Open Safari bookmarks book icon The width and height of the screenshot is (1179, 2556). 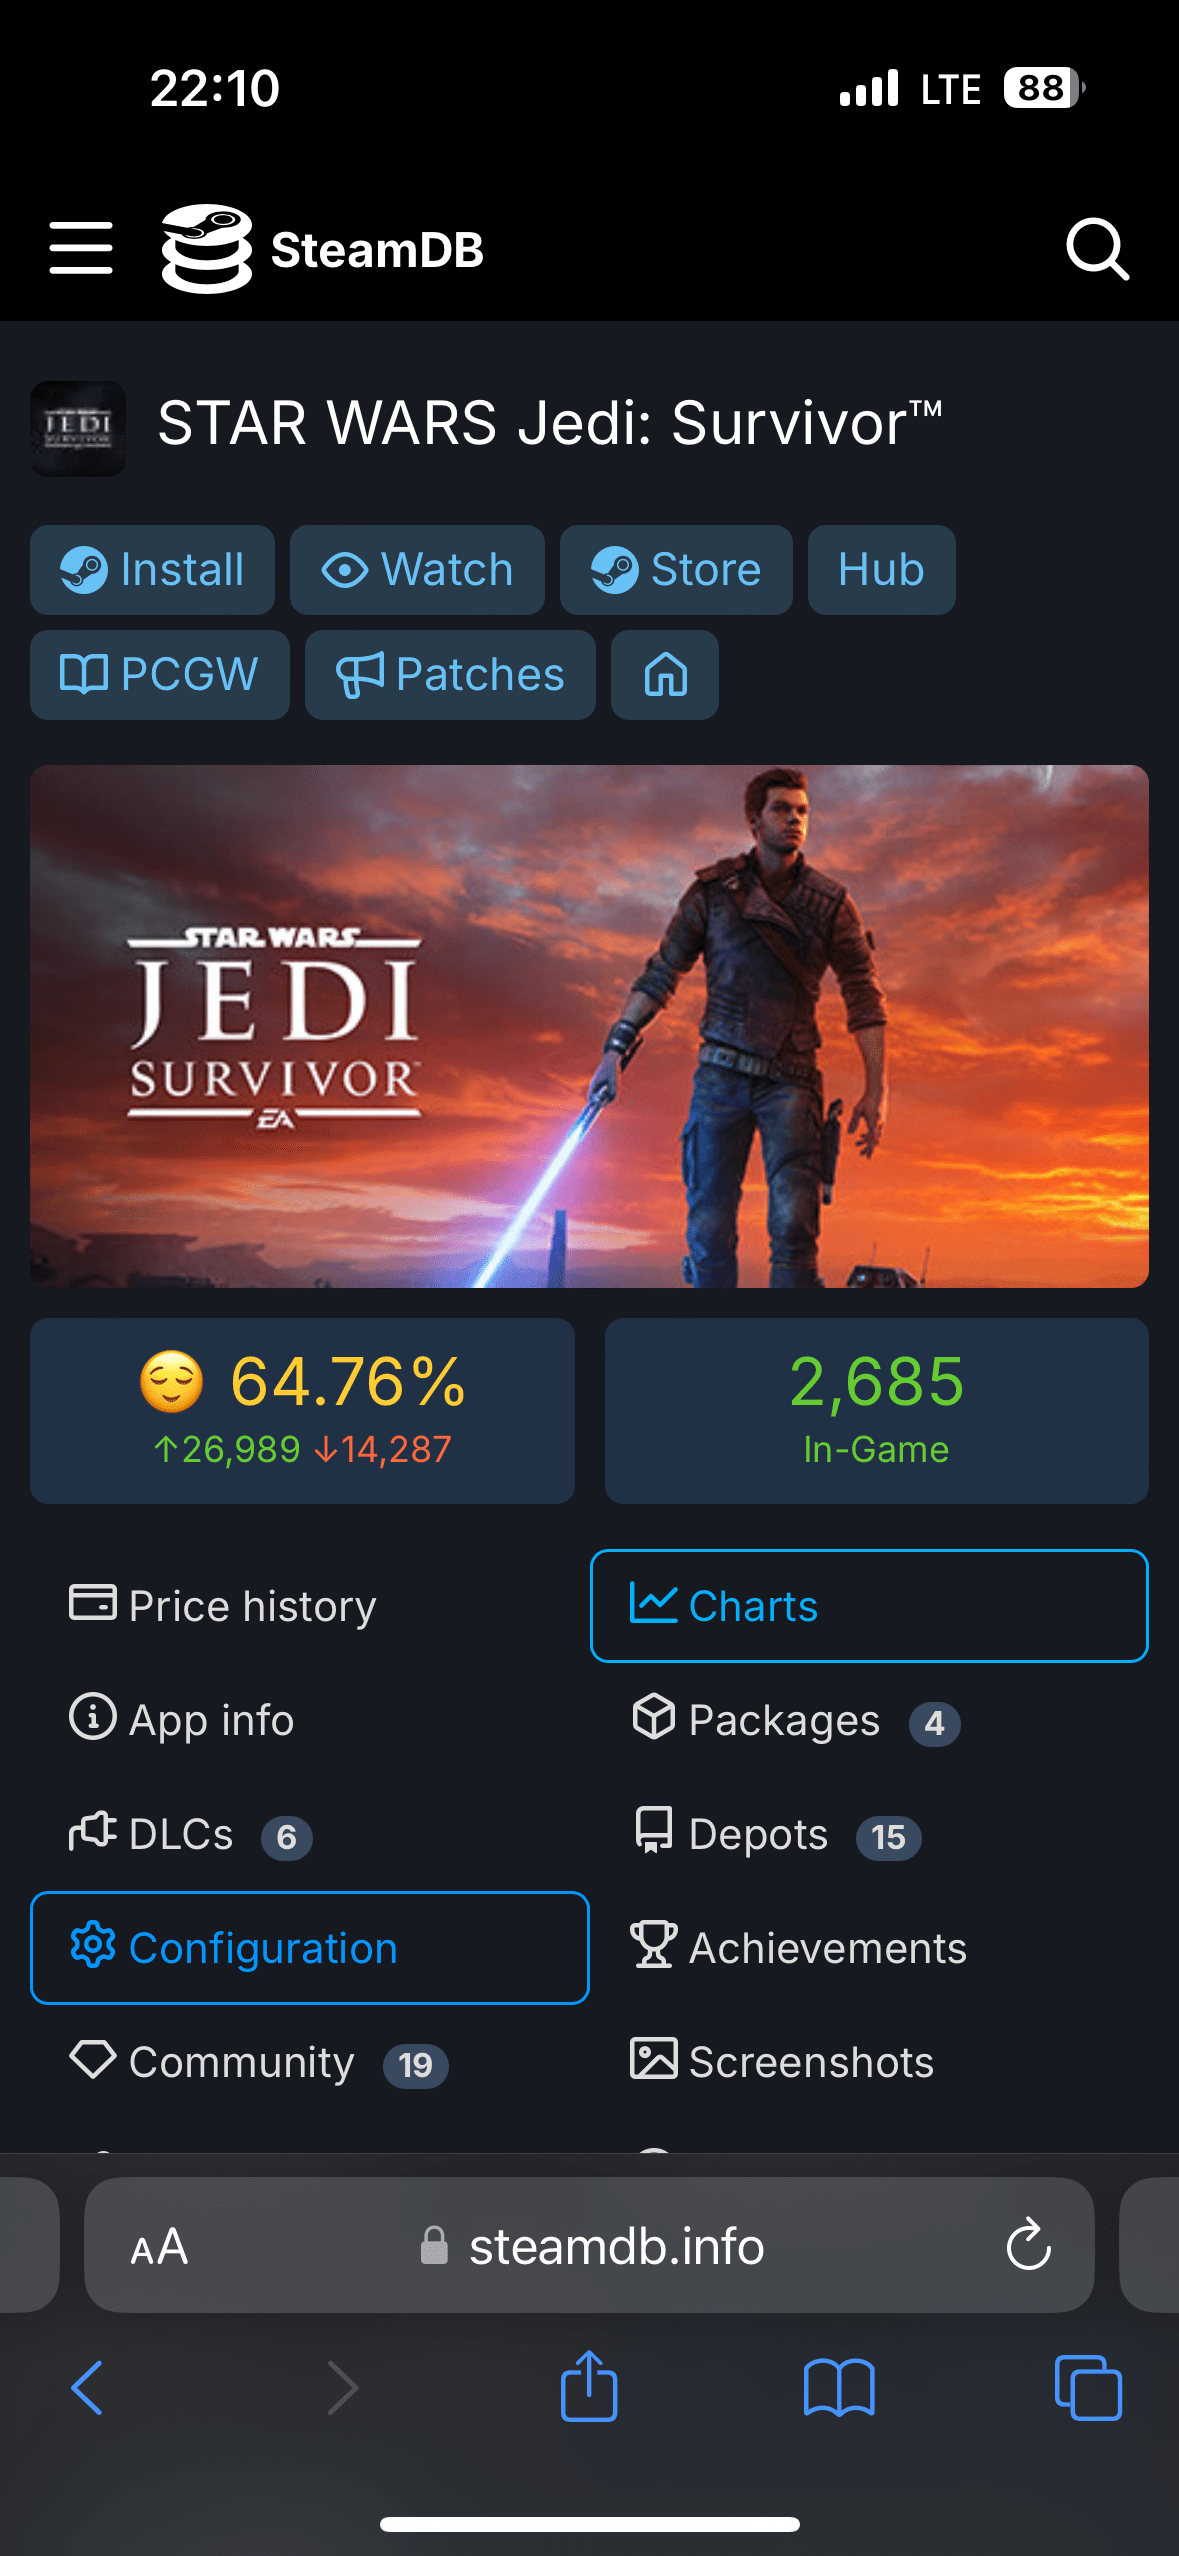click(839, 2387)
